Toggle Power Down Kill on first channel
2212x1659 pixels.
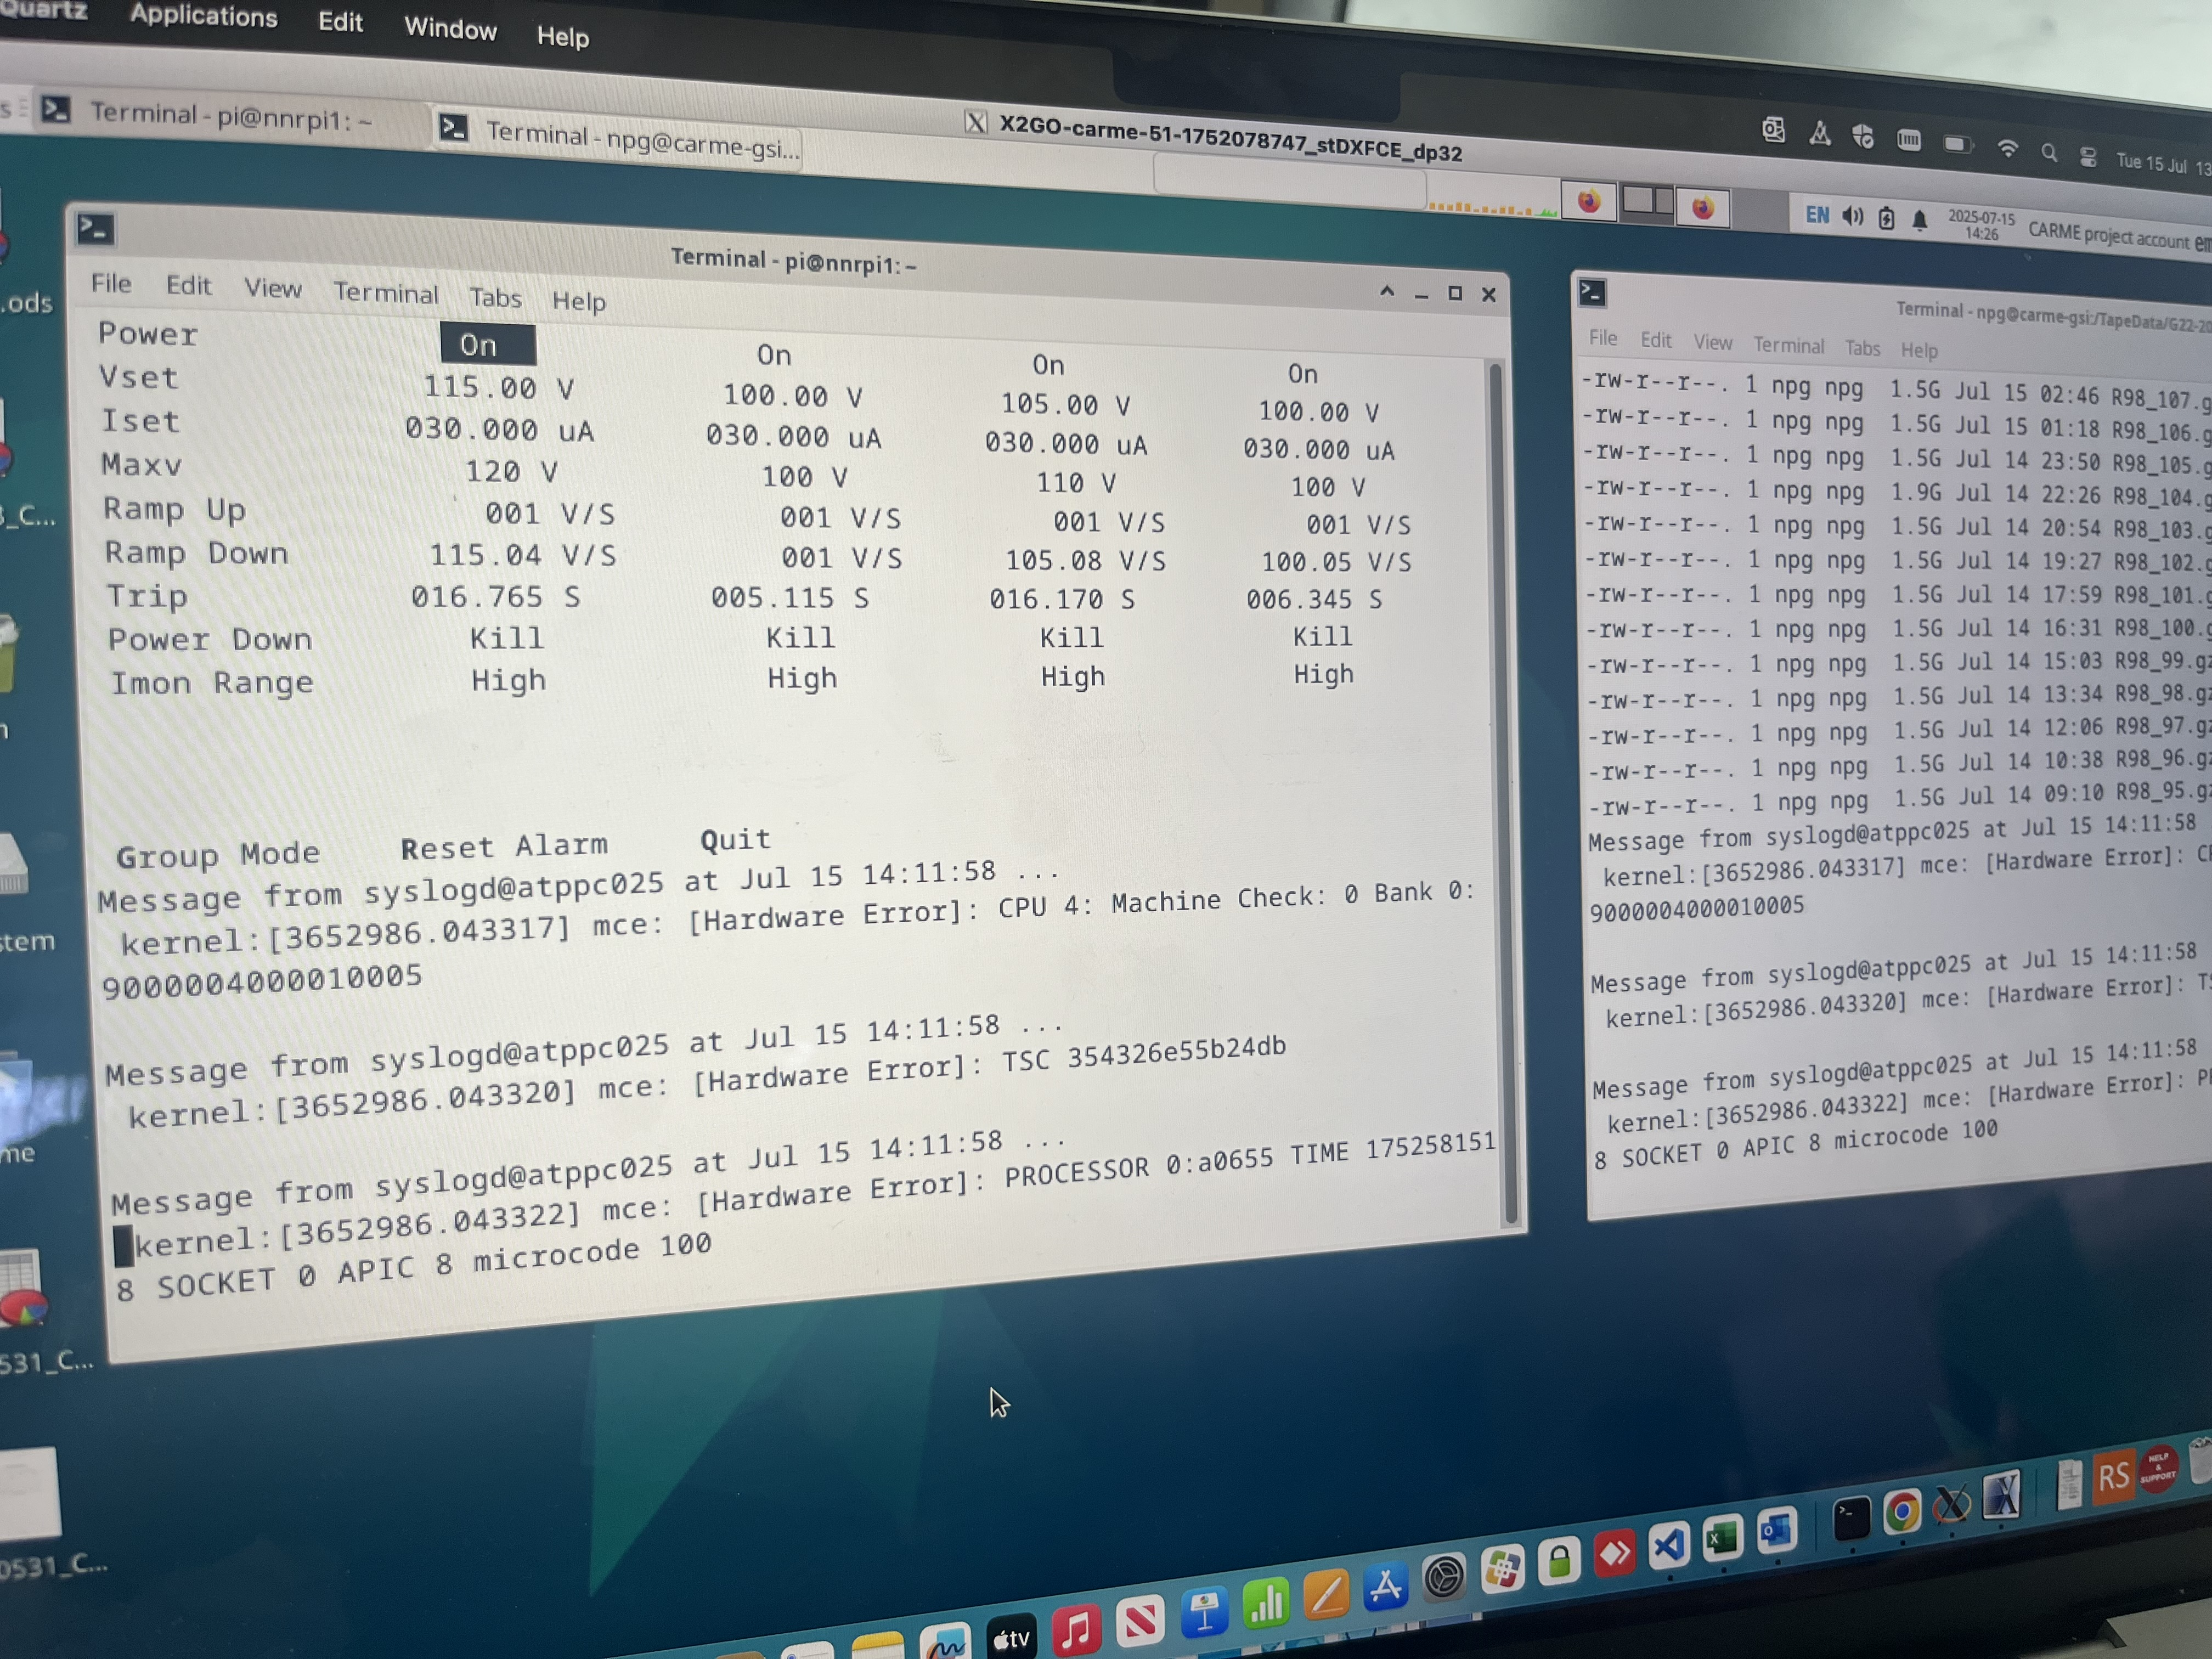506,638
